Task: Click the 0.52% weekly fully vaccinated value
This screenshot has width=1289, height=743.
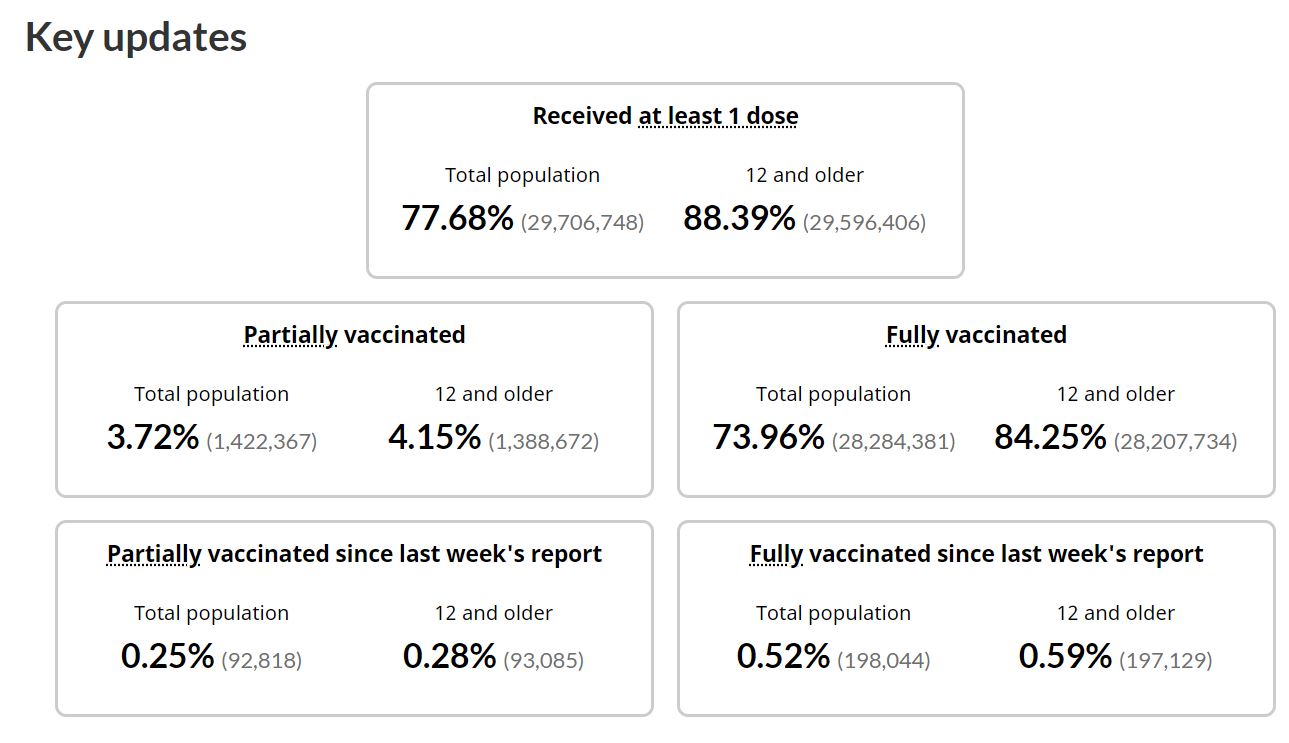Action: coord(783,657)
